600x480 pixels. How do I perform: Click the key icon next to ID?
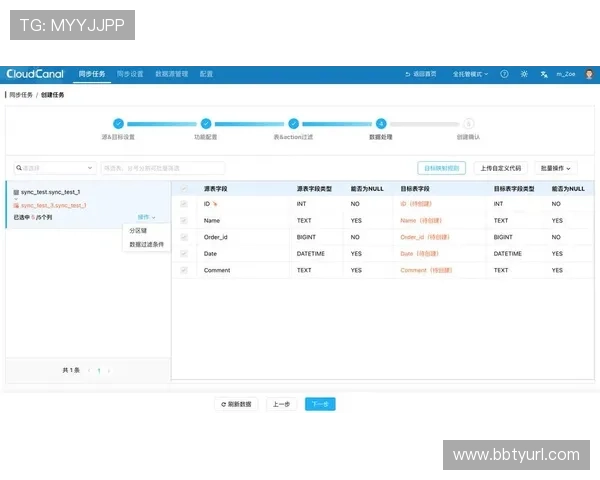coord(215,204)
